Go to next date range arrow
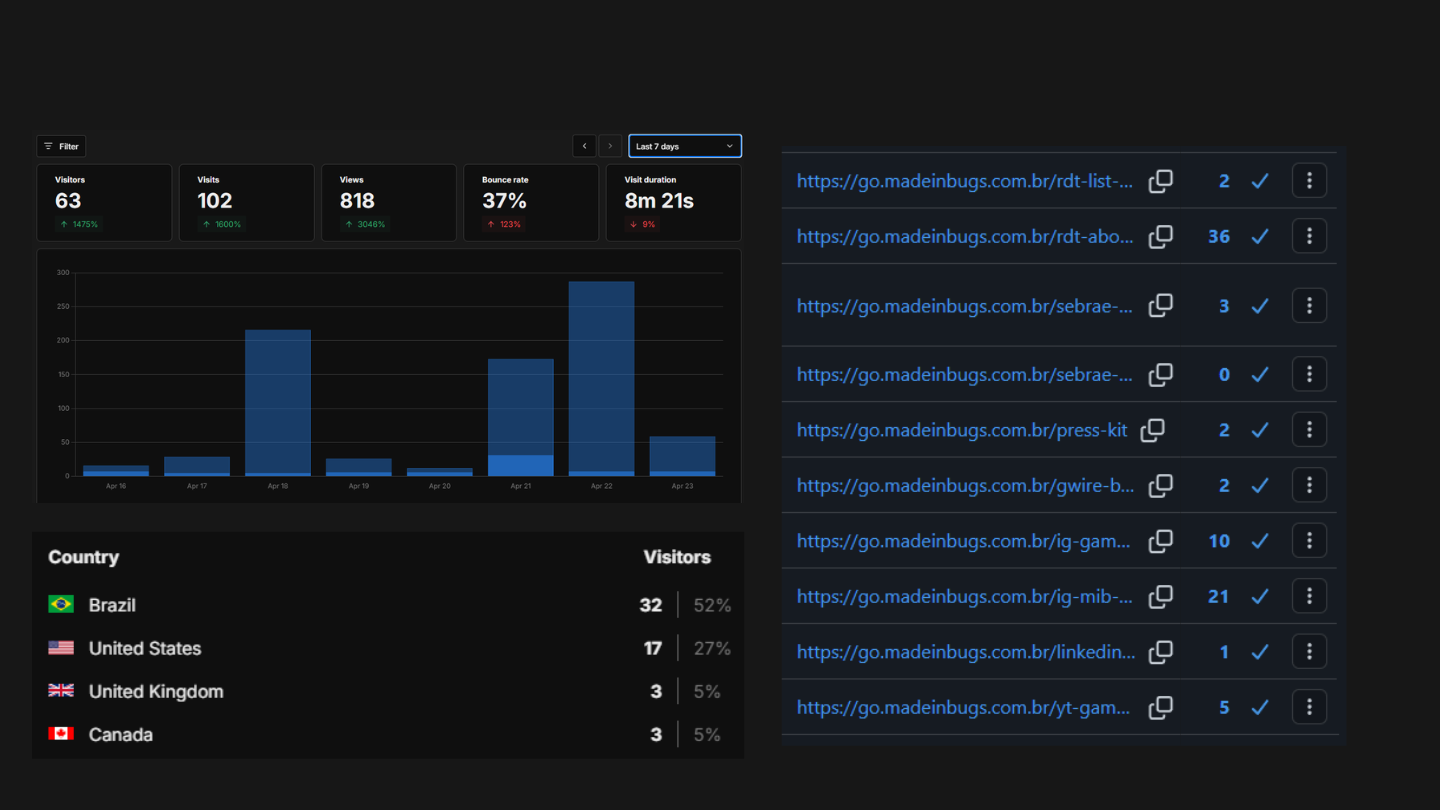This screenshot has height=810, width=1440. coord(610,146)
